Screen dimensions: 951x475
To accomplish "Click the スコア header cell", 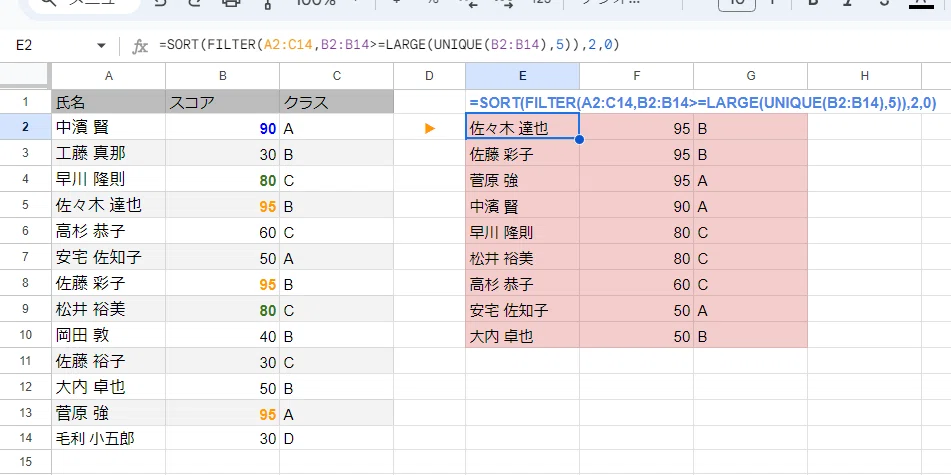I will [223, 102].
